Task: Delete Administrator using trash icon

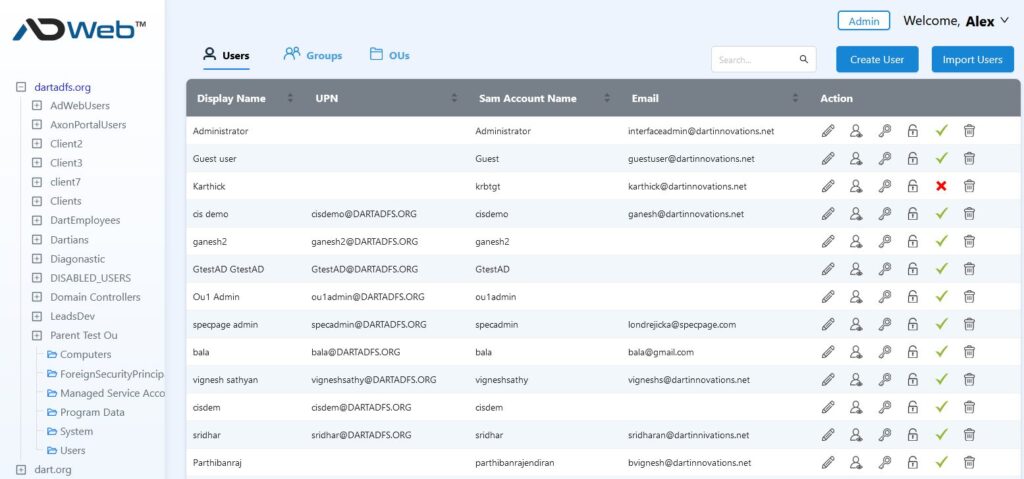Action: coord(969,131)
